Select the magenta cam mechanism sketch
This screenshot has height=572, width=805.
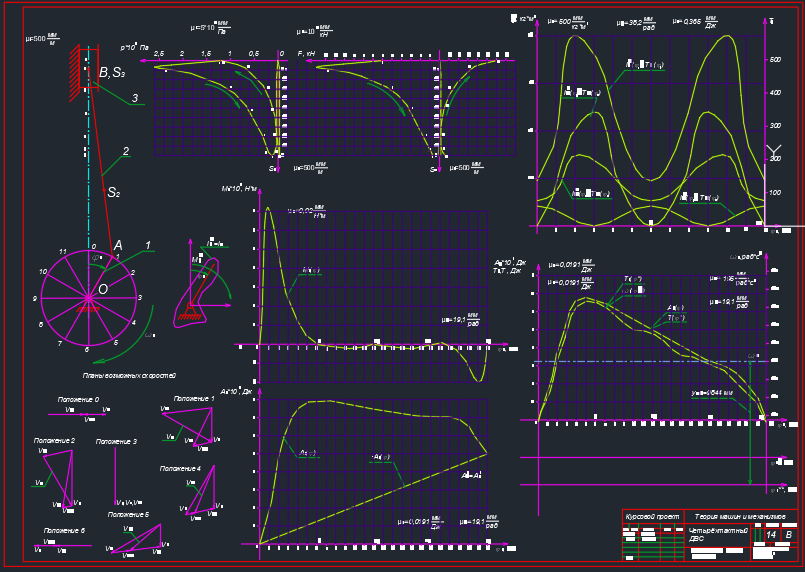point(197,291)
